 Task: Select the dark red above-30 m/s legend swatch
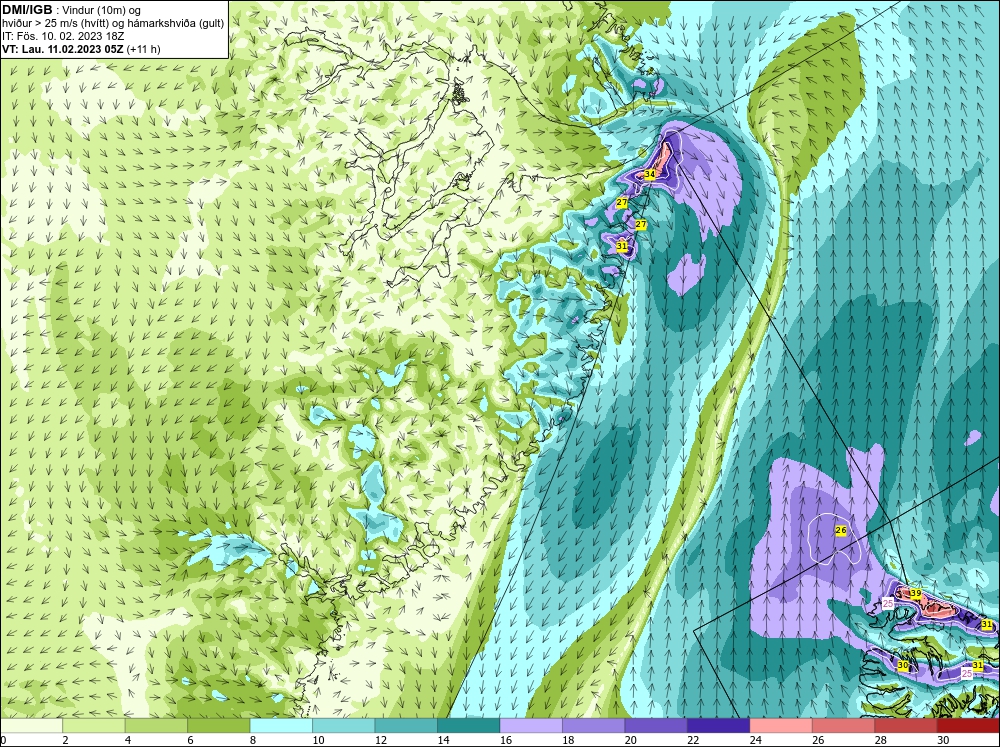point(968,726)
